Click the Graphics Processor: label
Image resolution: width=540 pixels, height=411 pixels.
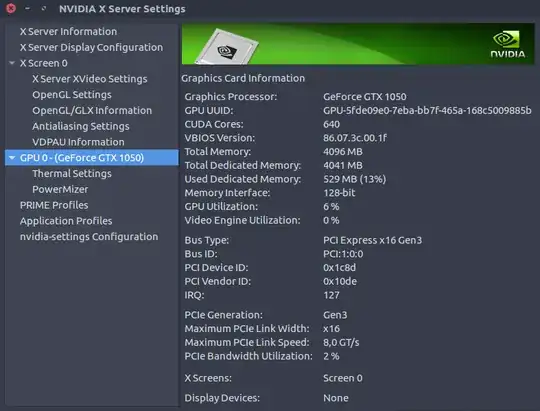point(230,97)
